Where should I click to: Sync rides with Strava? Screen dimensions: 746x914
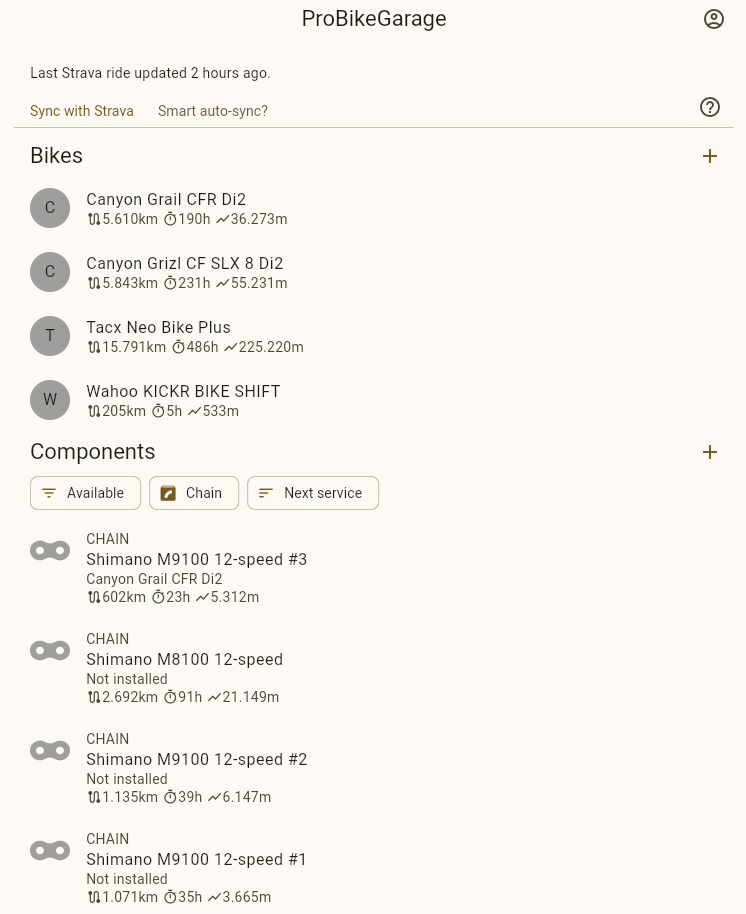[x=82, y=111]
